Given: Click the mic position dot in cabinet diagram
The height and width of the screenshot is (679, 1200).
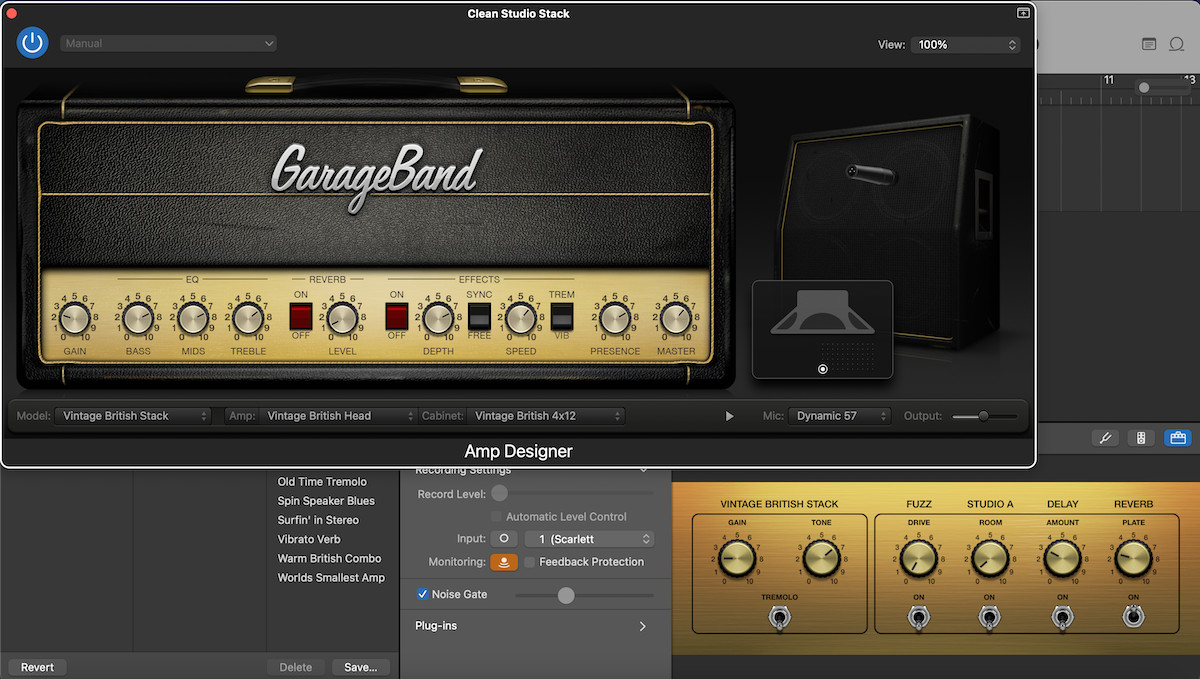Looking at the screenshot, I should (822, 369).
